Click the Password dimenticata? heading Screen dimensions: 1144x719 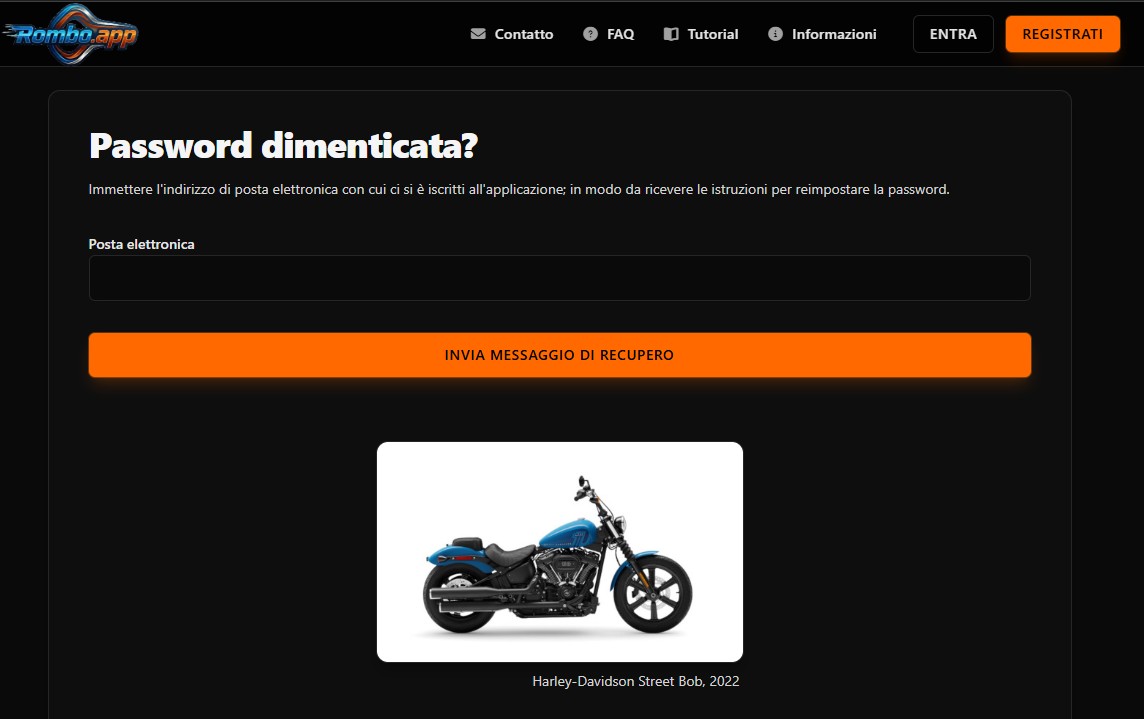click(x=283, y=145)
